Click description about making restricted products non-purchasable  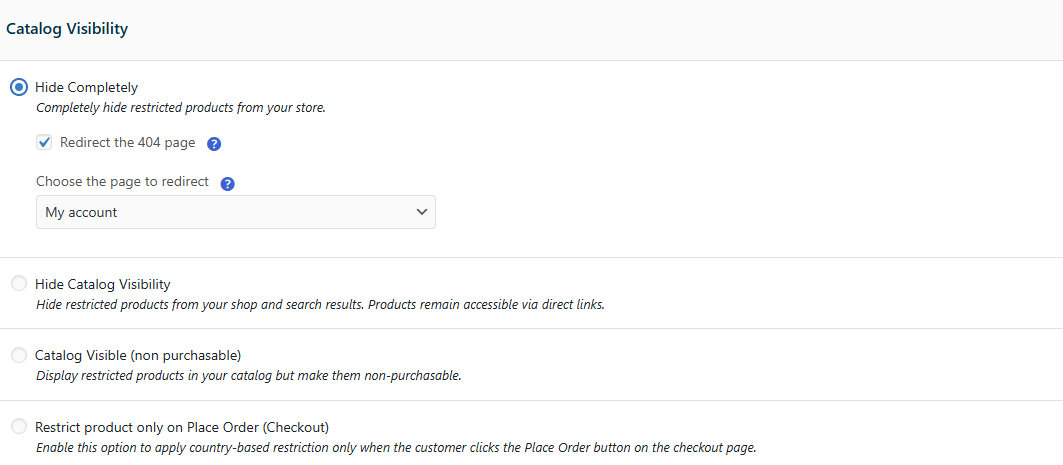(x=248, y=376)
